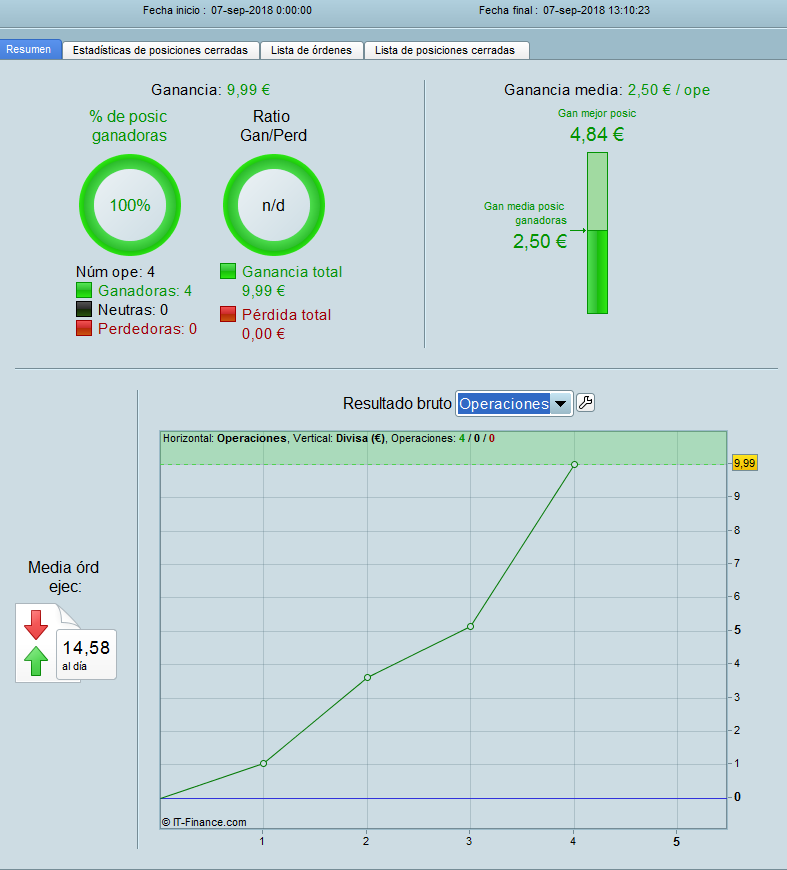The width and height of the screenshot is (787, 870).
Task: Open the Lista de órdenes tab
Action: (311, 50)
